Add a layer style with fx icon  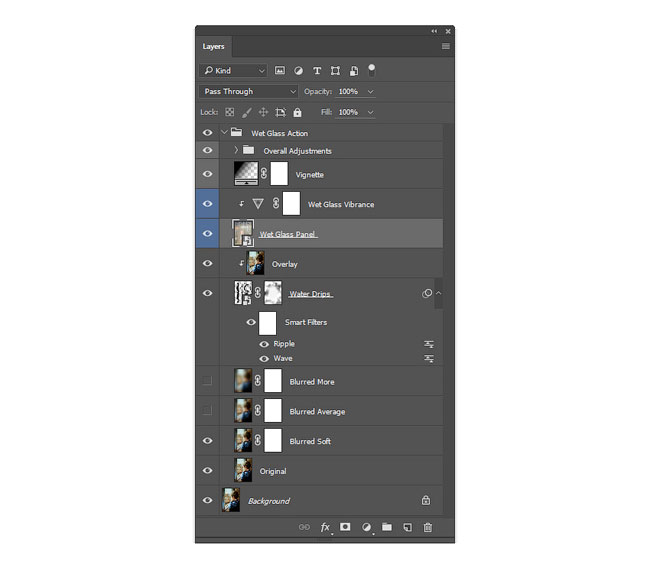point(325,527)
